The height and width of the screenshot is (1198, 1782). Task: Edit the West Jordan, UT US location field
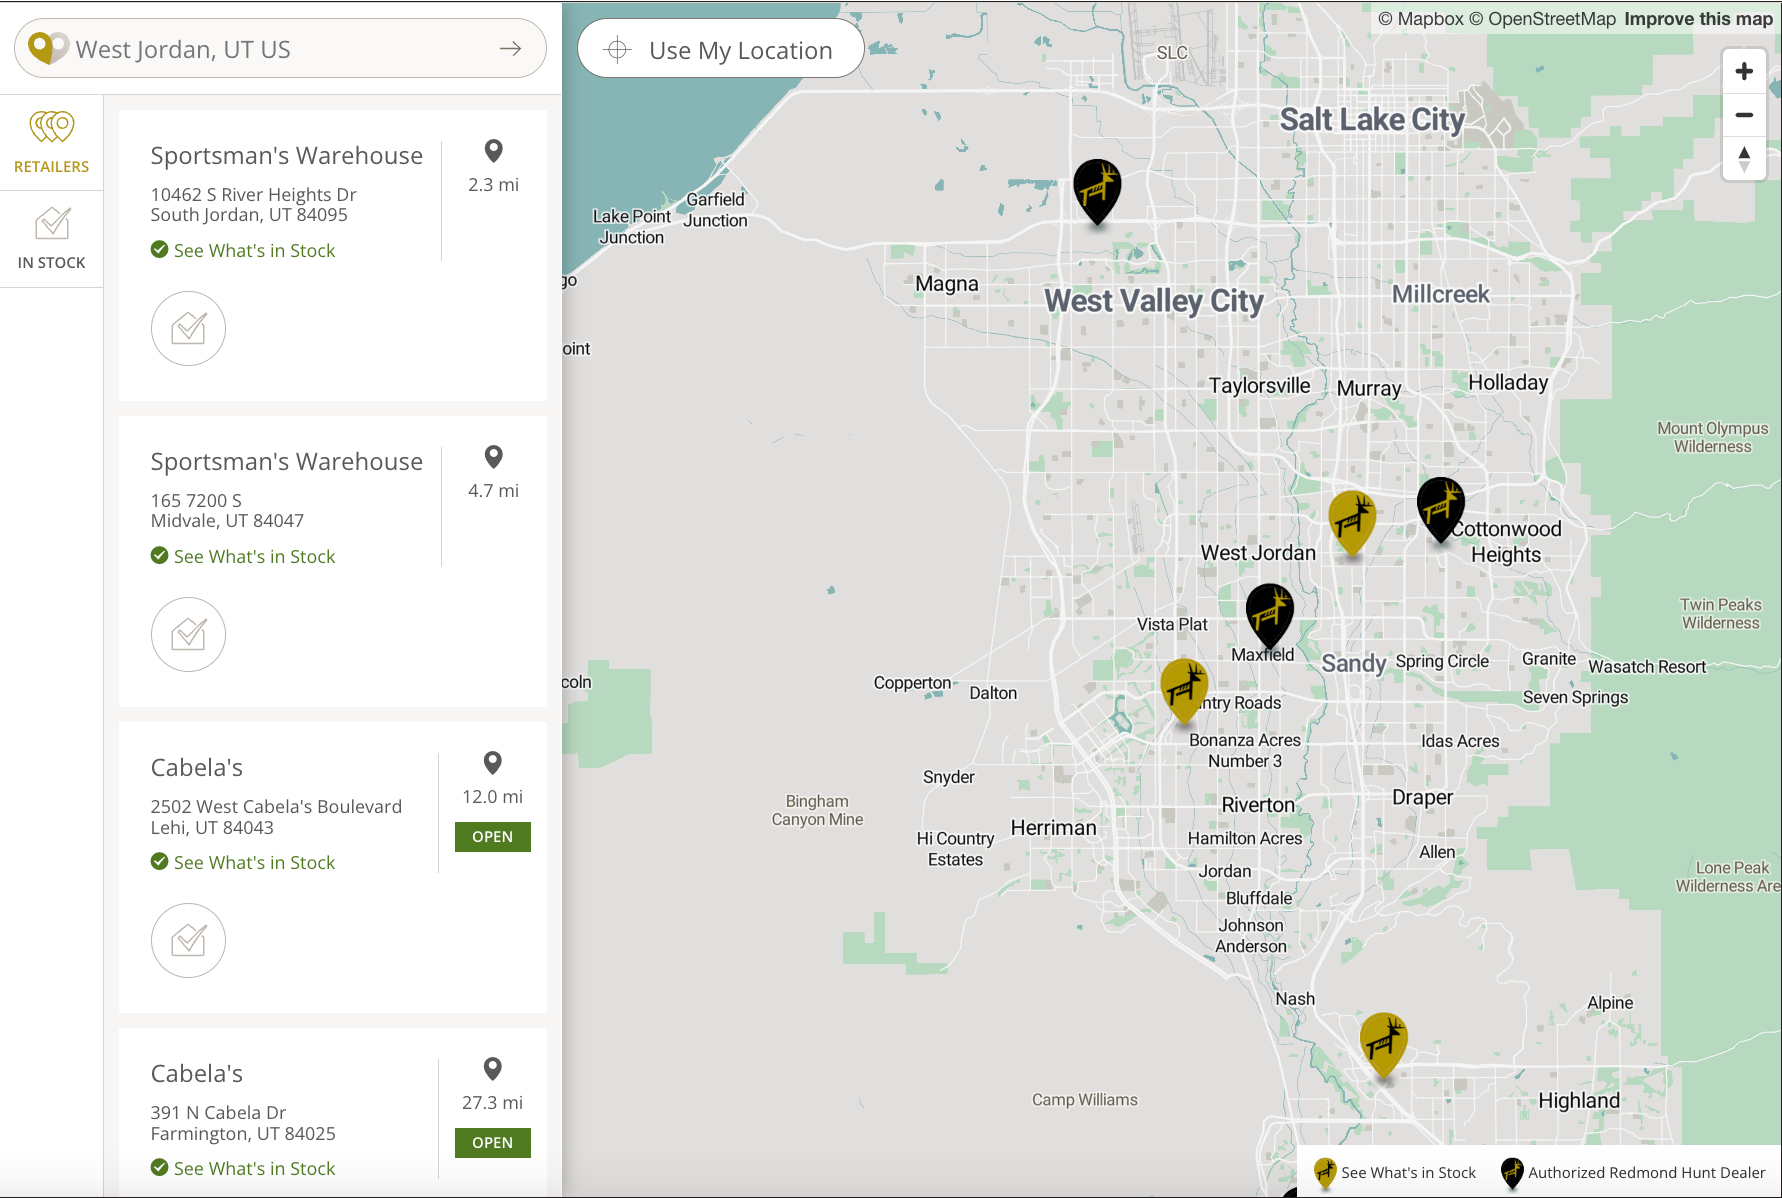280,49
